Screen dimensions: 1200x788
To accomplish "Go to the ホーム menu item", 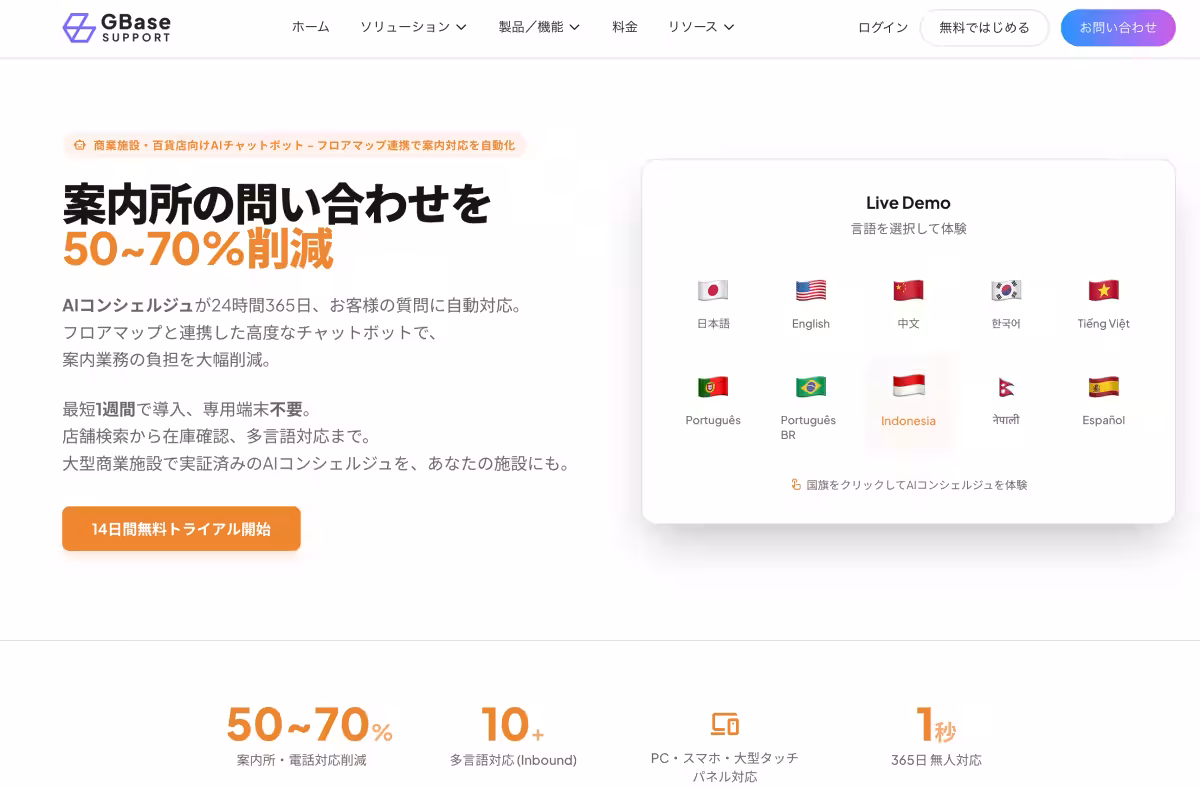I will (311, 27).
